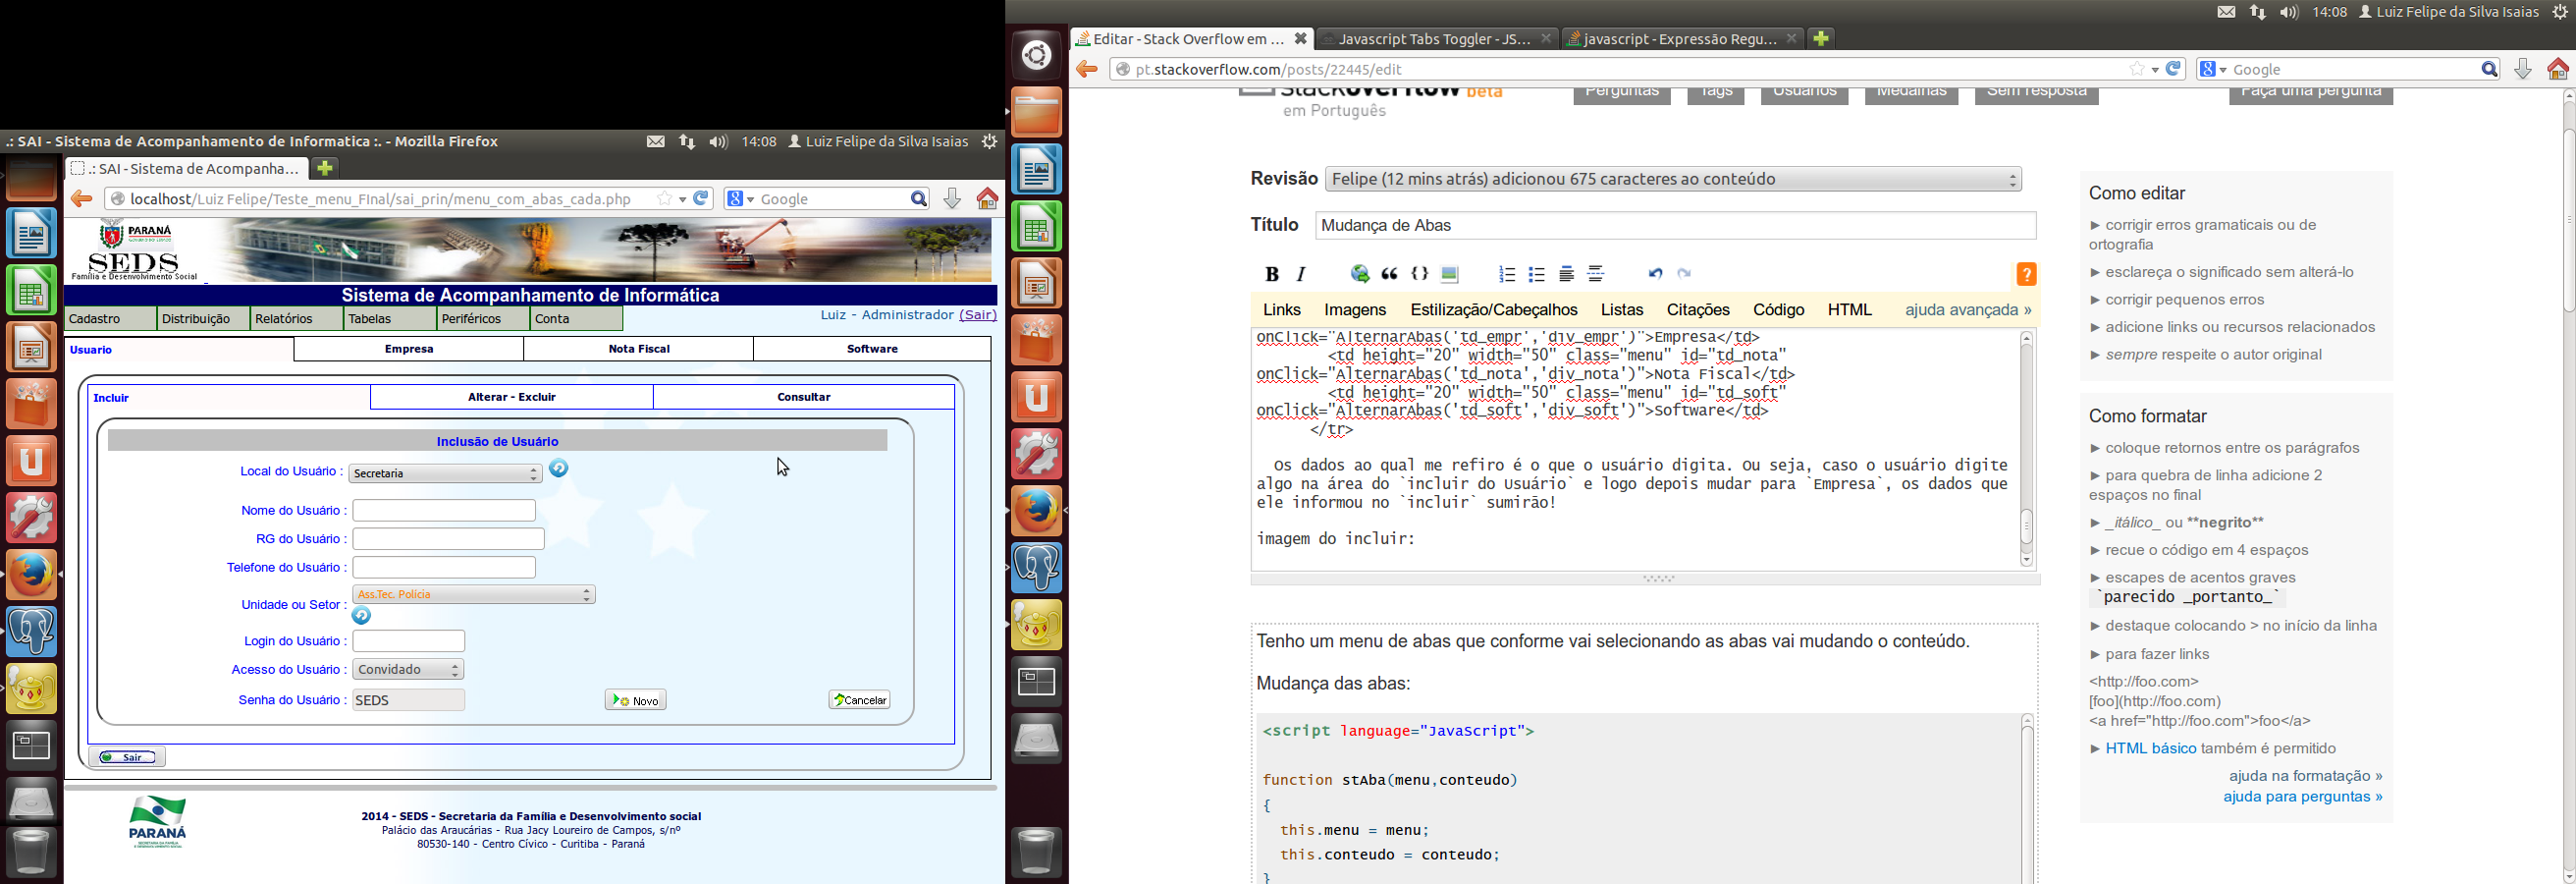Open Acesso do Usuário Convidado dropdown
Screen dimensions: 2576x884
coord(408,669)
